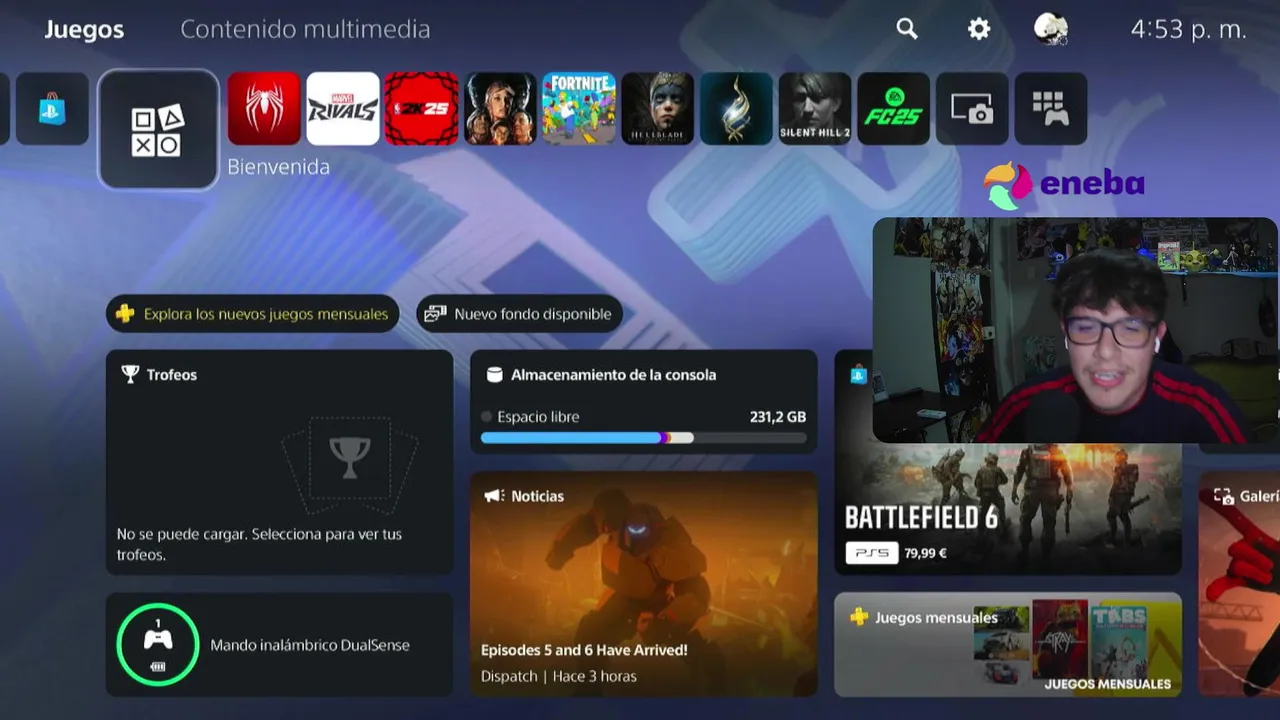Click the Episodes 5 and 6 Have Arrived headline
Screen dimensions: 1280x720
coord(584,650)
